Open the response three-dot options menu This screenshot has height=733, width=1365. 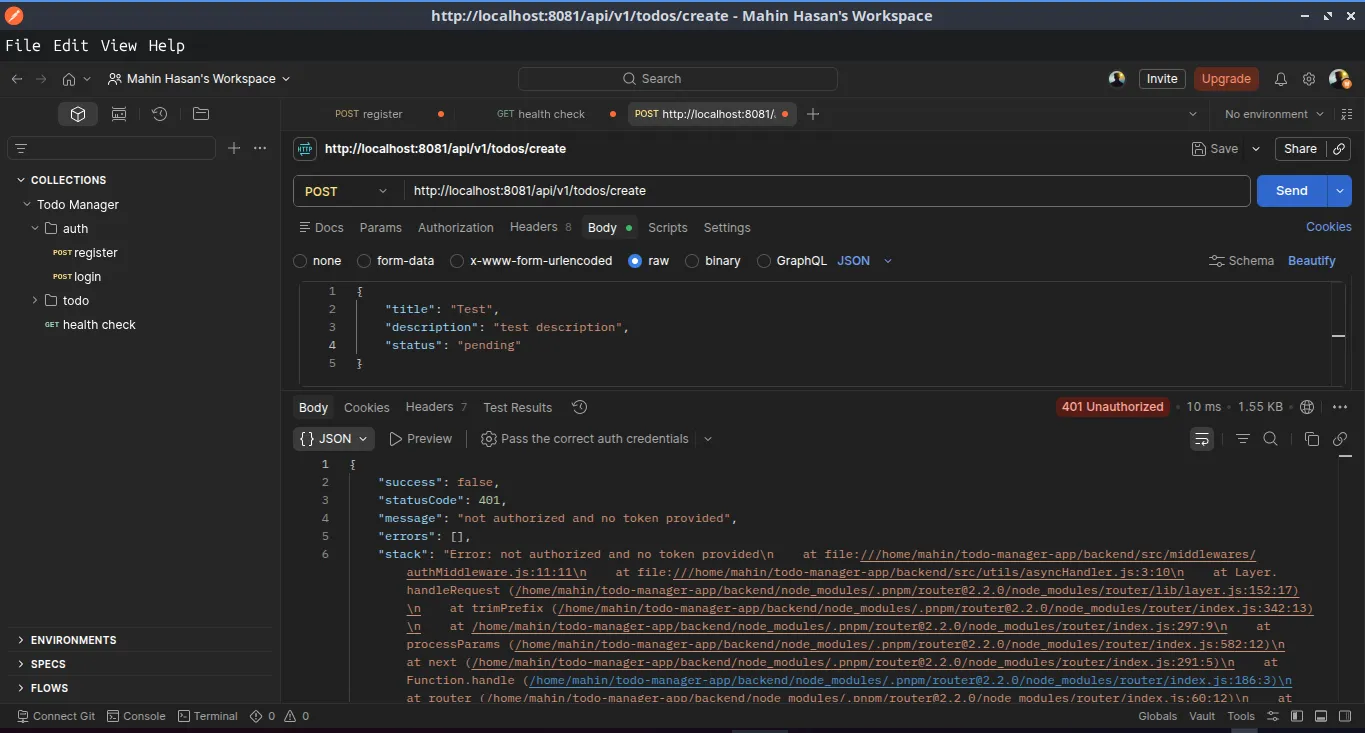point(1340,407)
